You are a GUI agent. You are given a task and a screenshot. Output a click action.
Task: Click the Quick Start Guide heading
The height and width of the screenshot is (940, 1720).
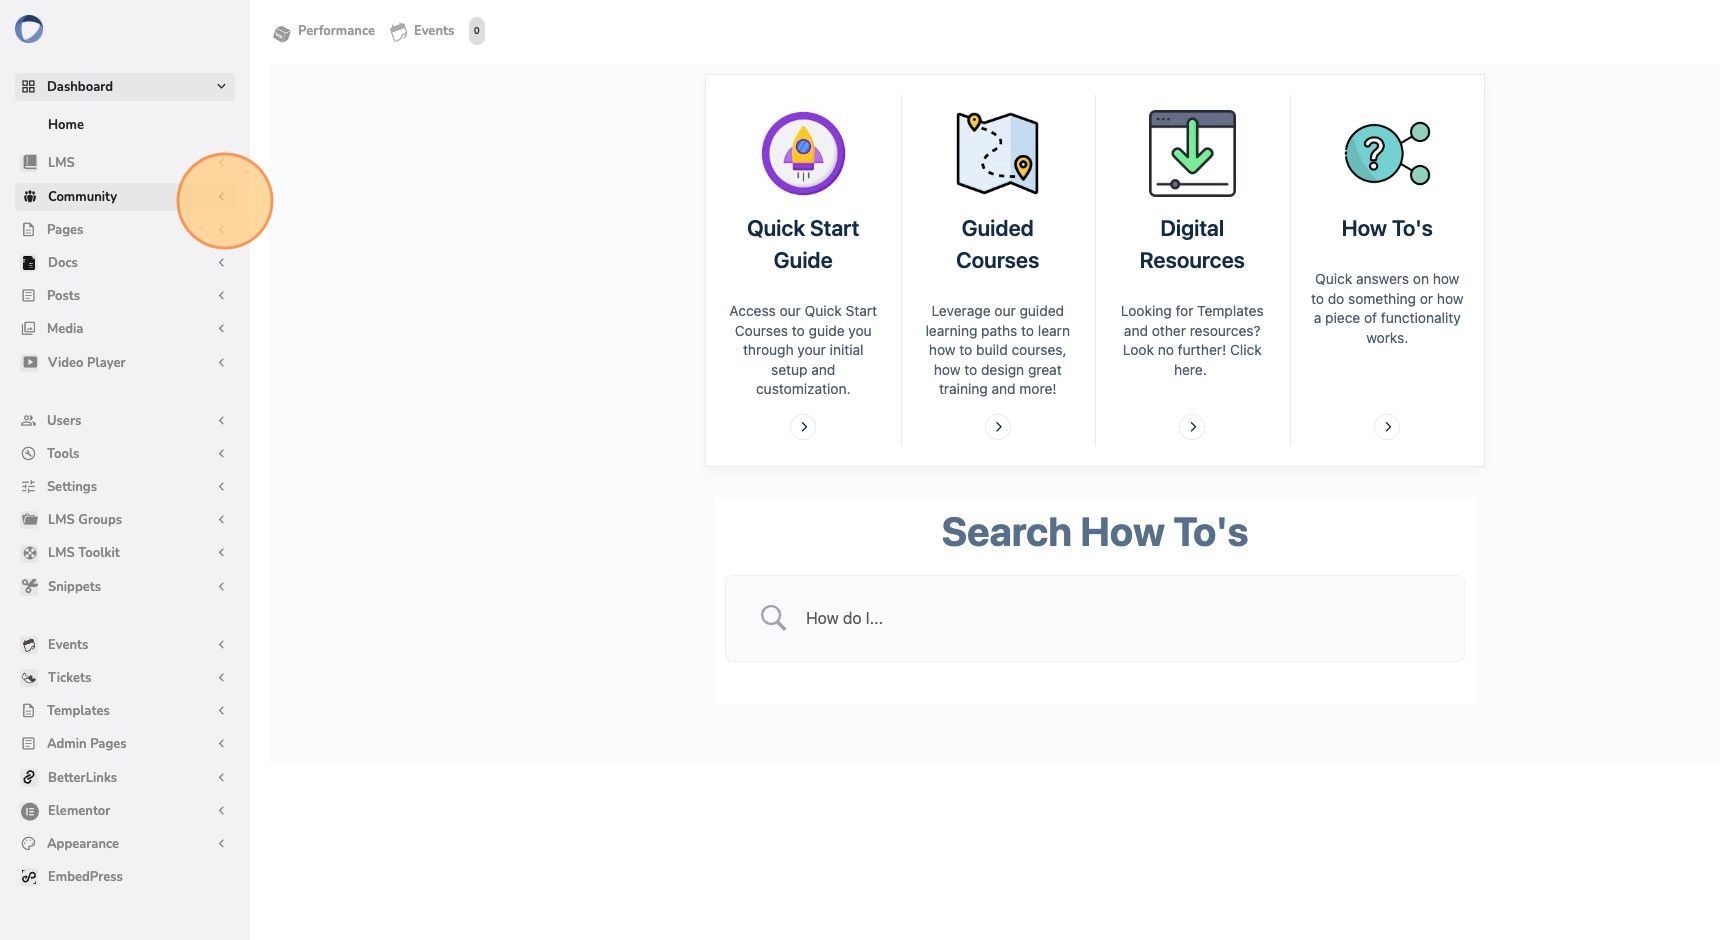pos(803,244)
